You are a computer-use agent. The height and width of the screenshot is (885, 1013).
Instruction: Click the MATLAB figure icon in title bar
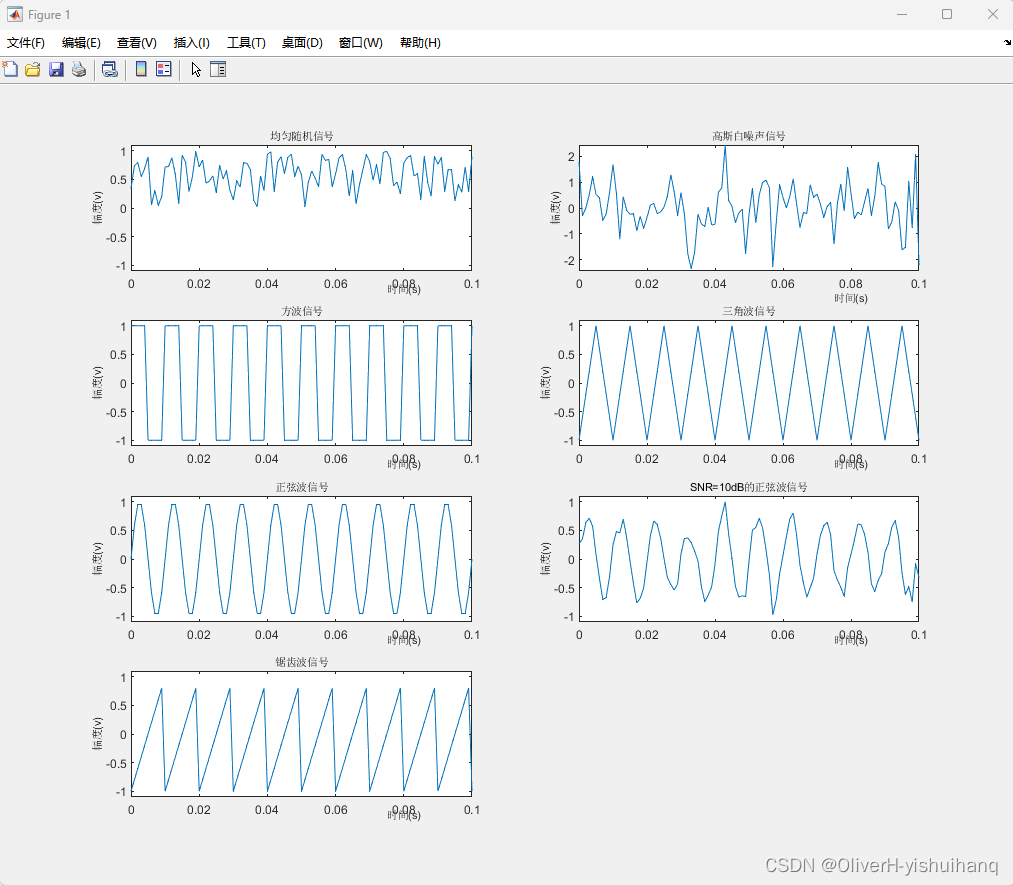(14, 14)
